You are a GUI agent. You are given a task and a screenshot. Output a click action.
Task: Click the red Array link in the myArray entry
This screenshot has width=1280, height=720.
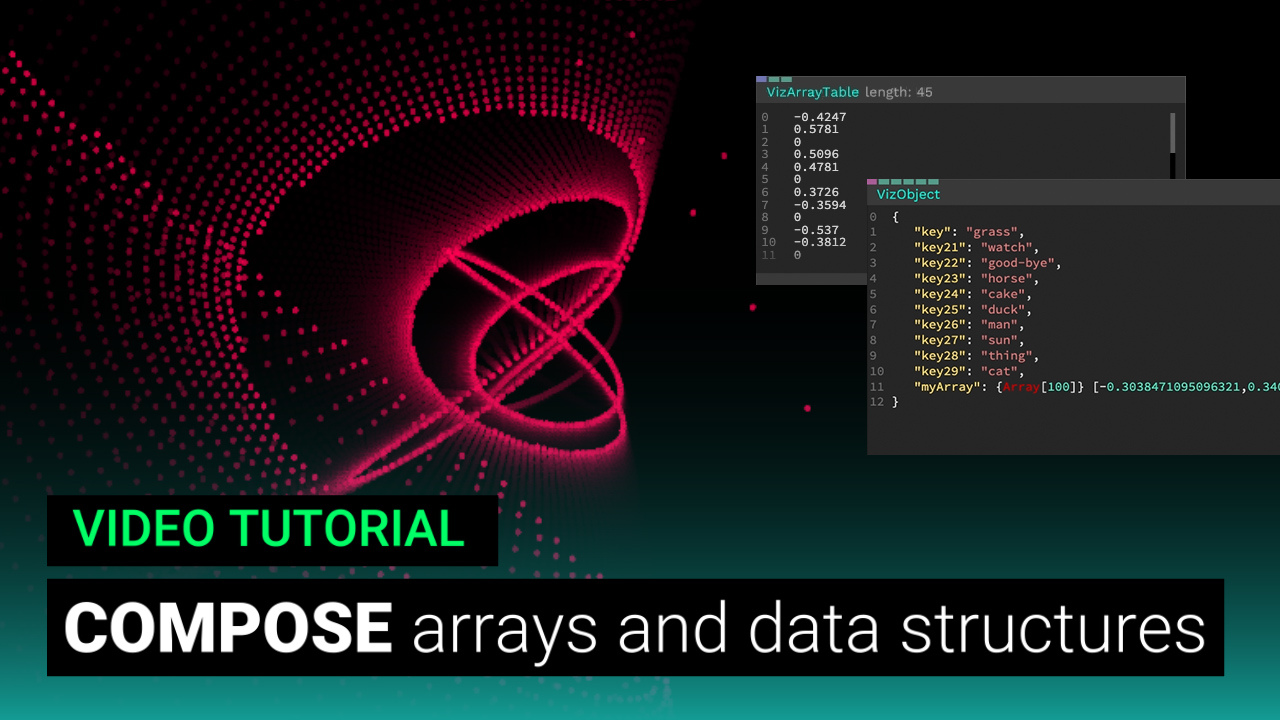tap(1020, 386)
